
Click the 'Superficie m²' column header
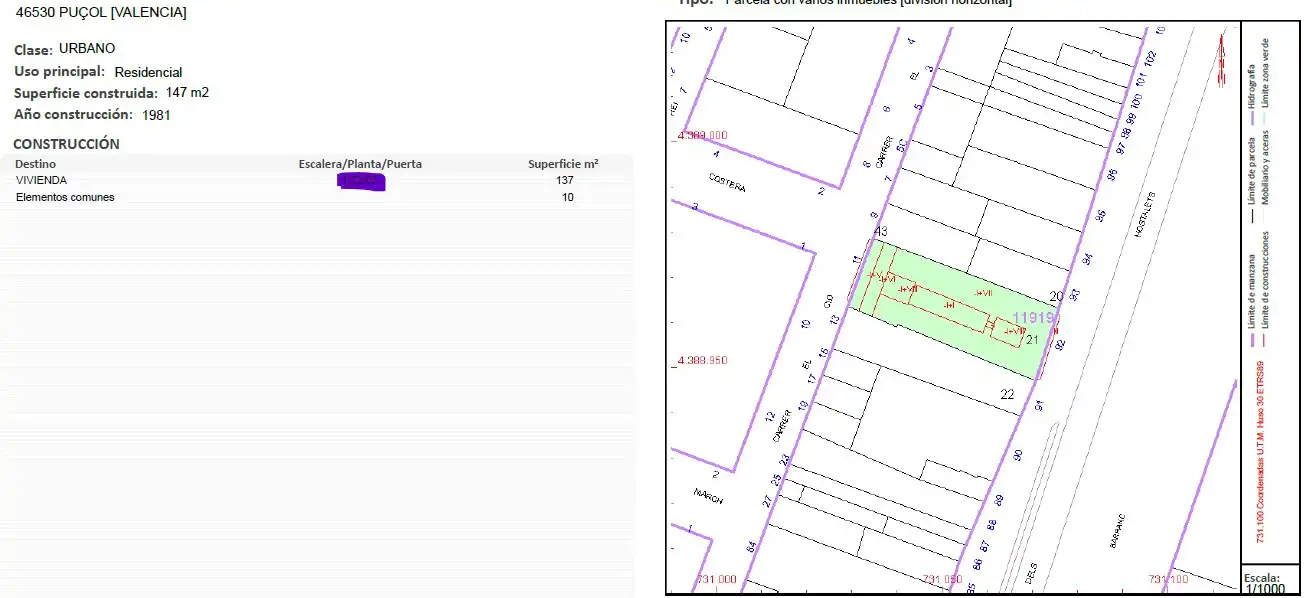563,164
